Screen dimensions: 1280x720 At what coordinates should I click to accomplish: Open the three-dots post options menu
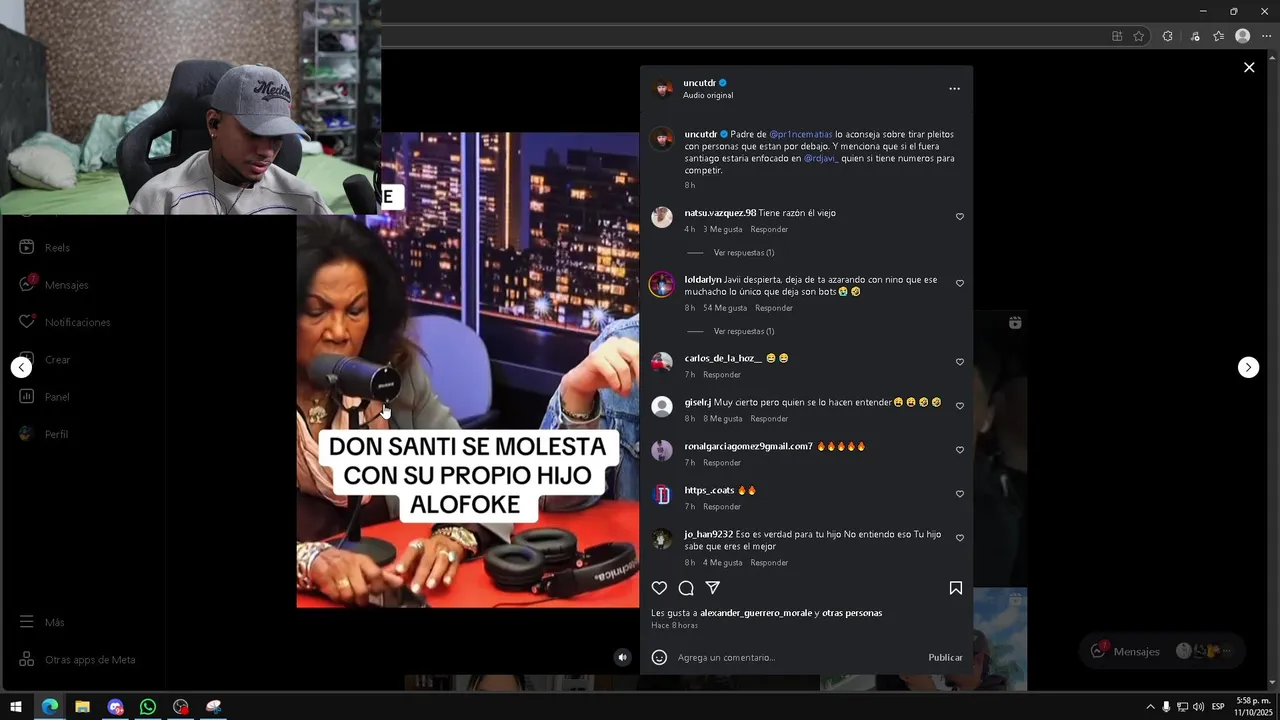coord(954,89)
